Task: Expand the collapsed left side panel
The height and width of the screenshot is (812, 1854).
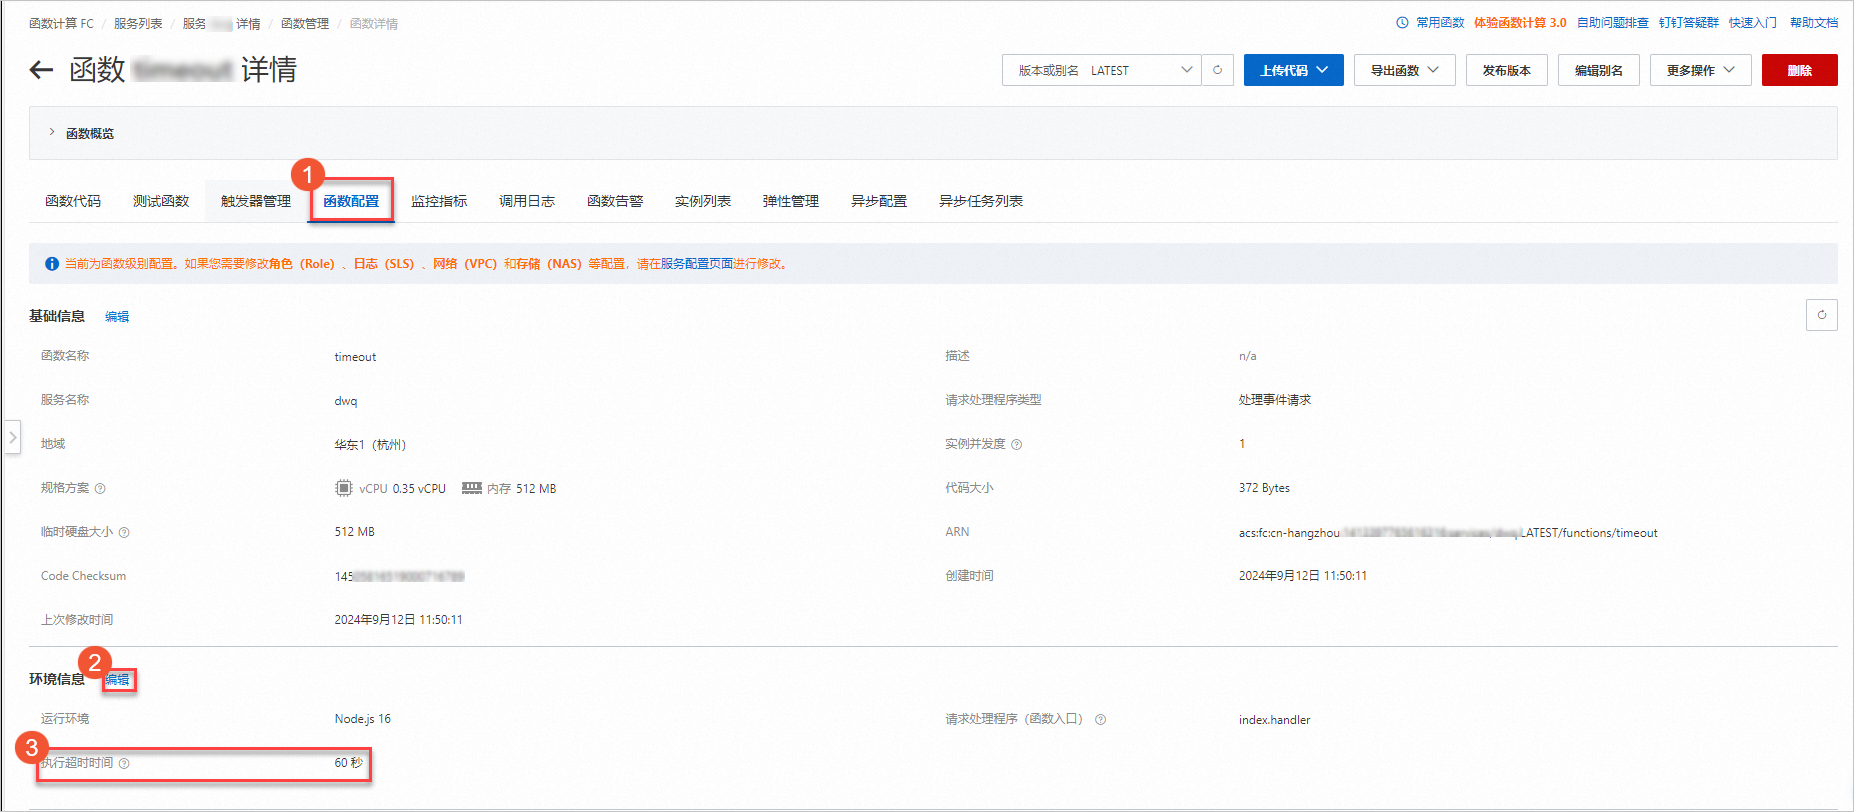Action: [12, 437]
